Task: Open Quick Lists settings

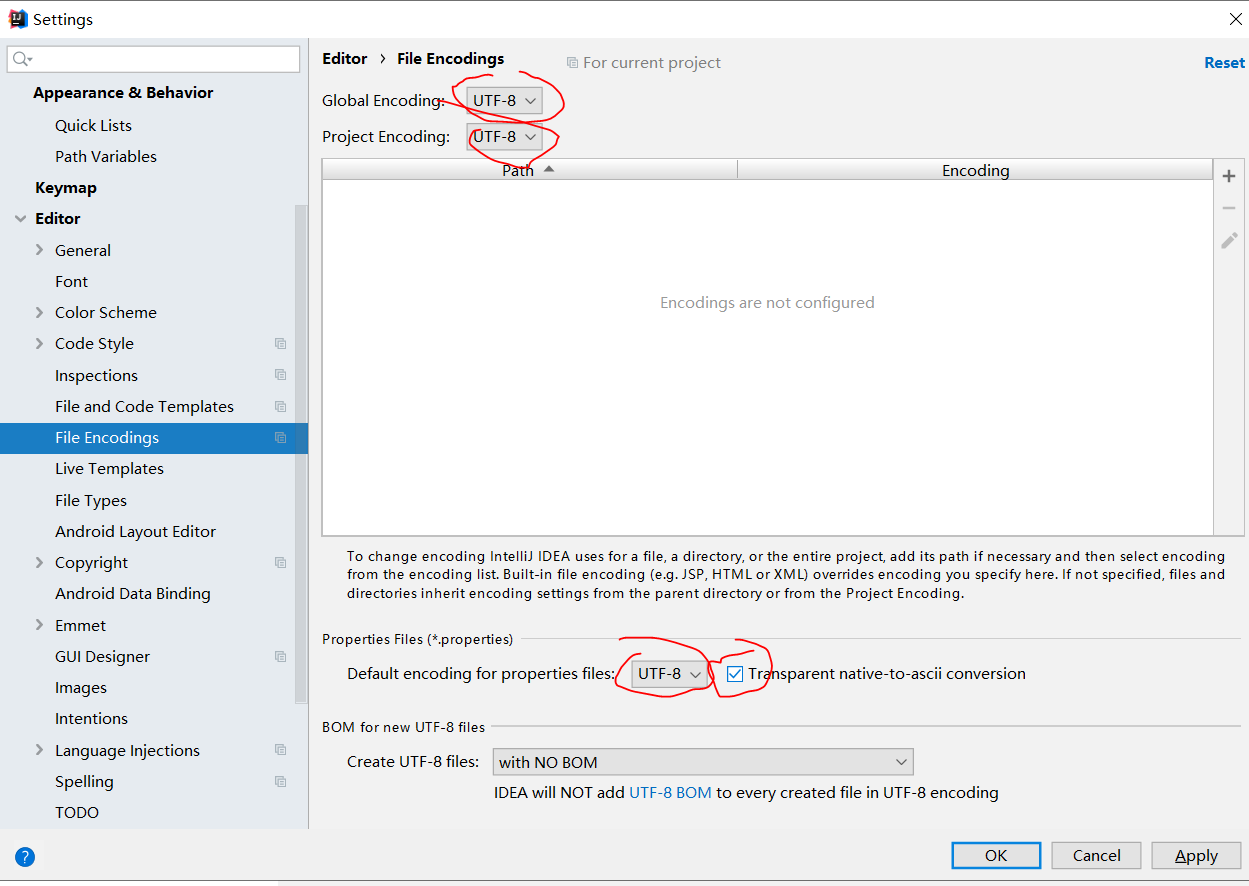Action: pyautogui.click(x=93, y=125)
